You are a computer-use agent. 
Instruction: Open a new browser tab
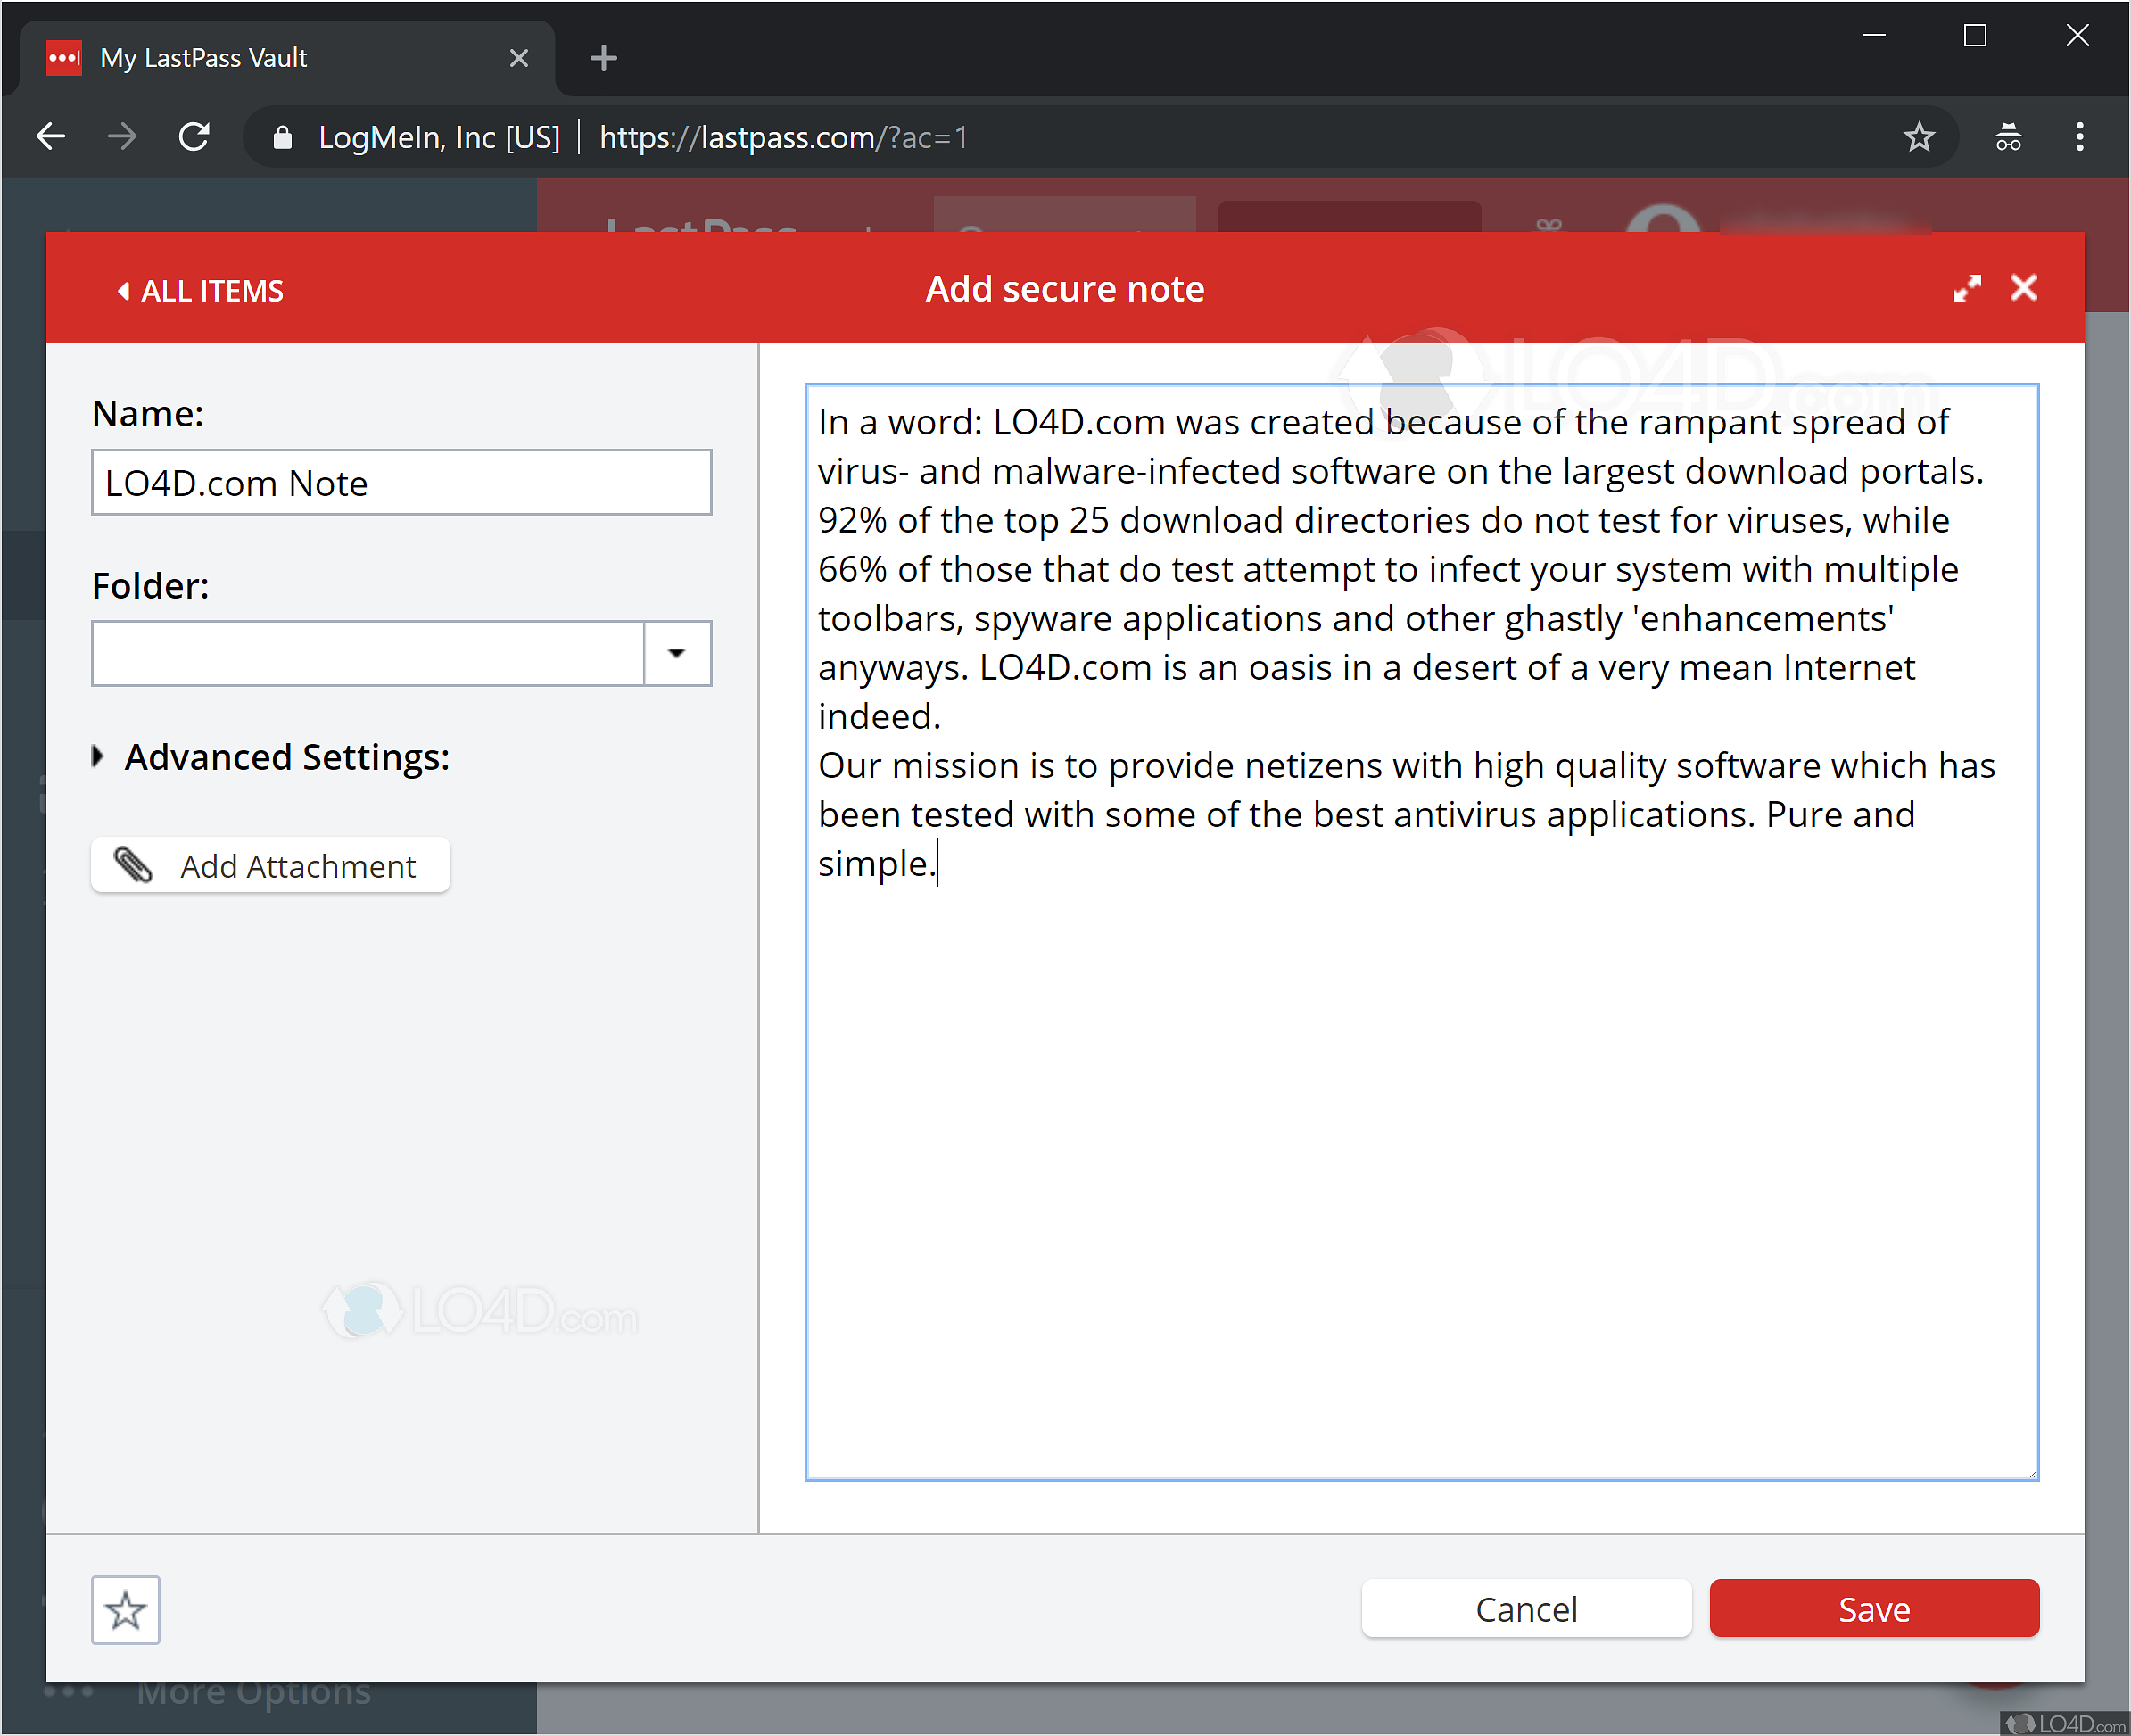tap(603, 58)
